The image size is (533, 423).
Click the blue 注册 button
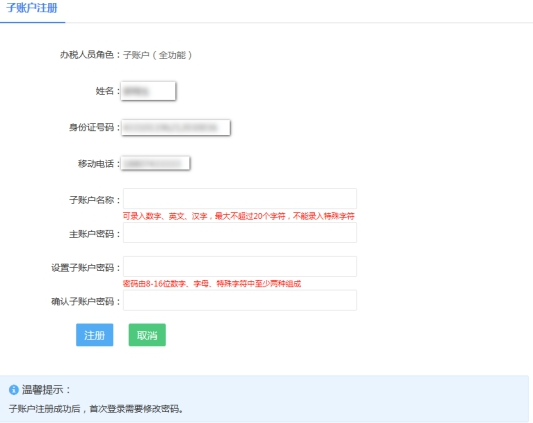(94, 335)
